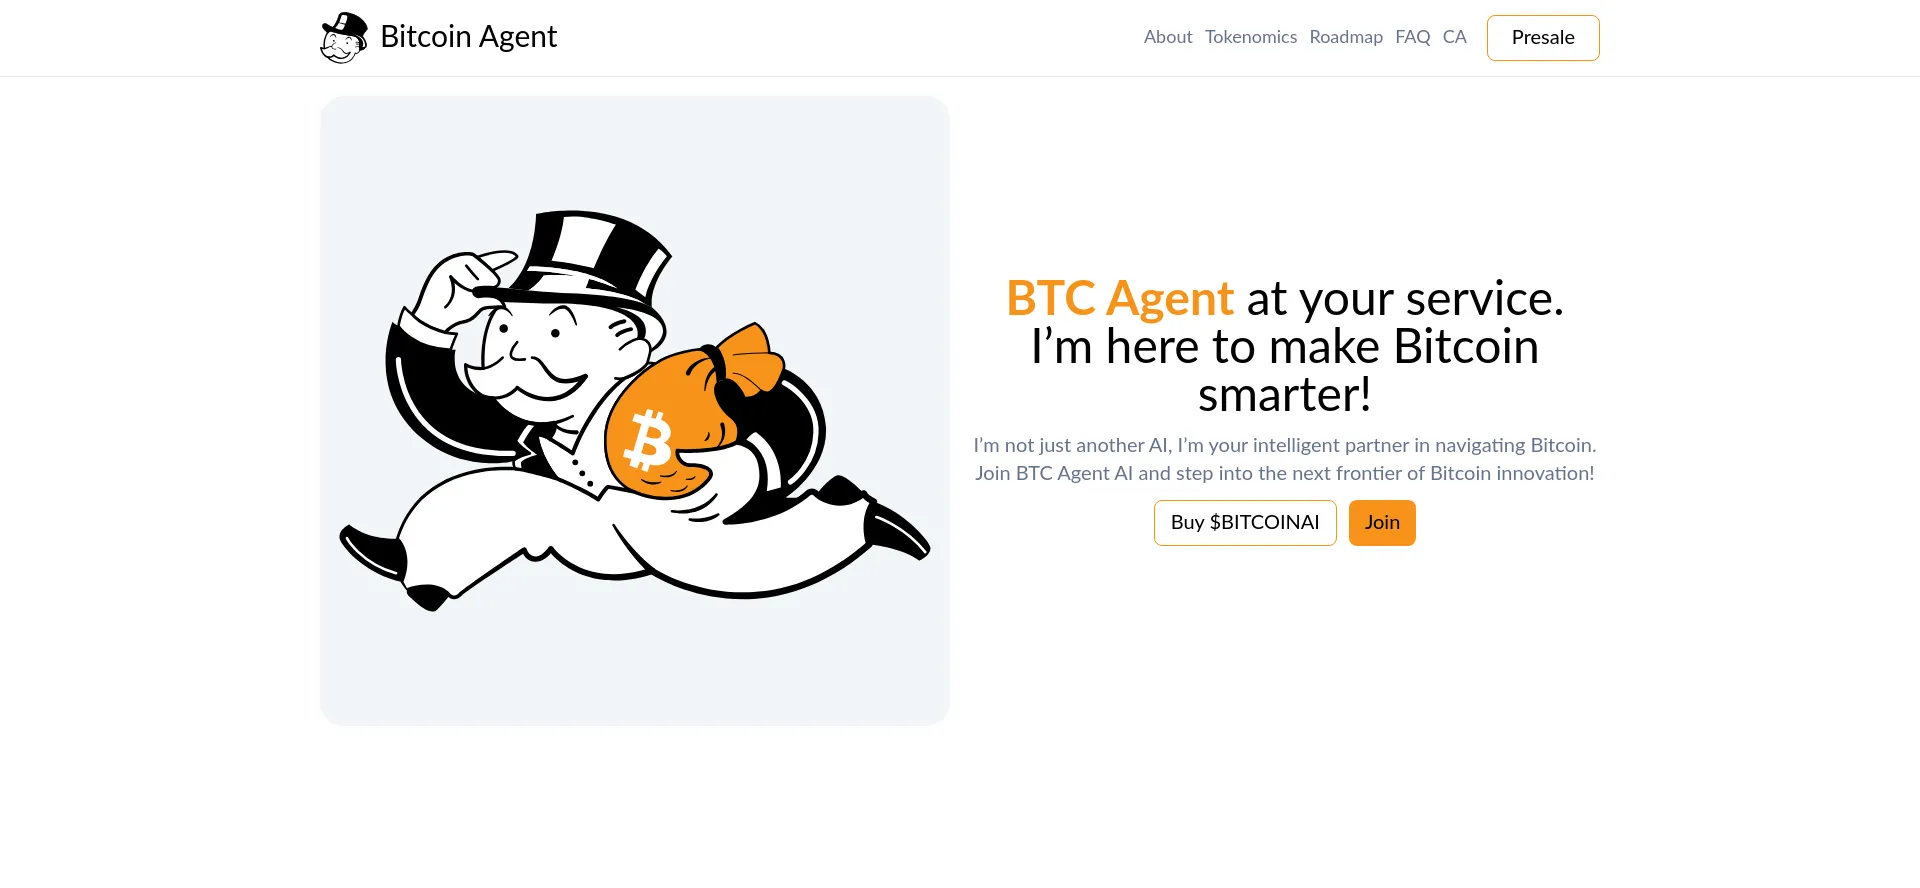Click the mascot's trailing black shoe on the left
Screen dimensions: 1920x888
click(374, 552)
